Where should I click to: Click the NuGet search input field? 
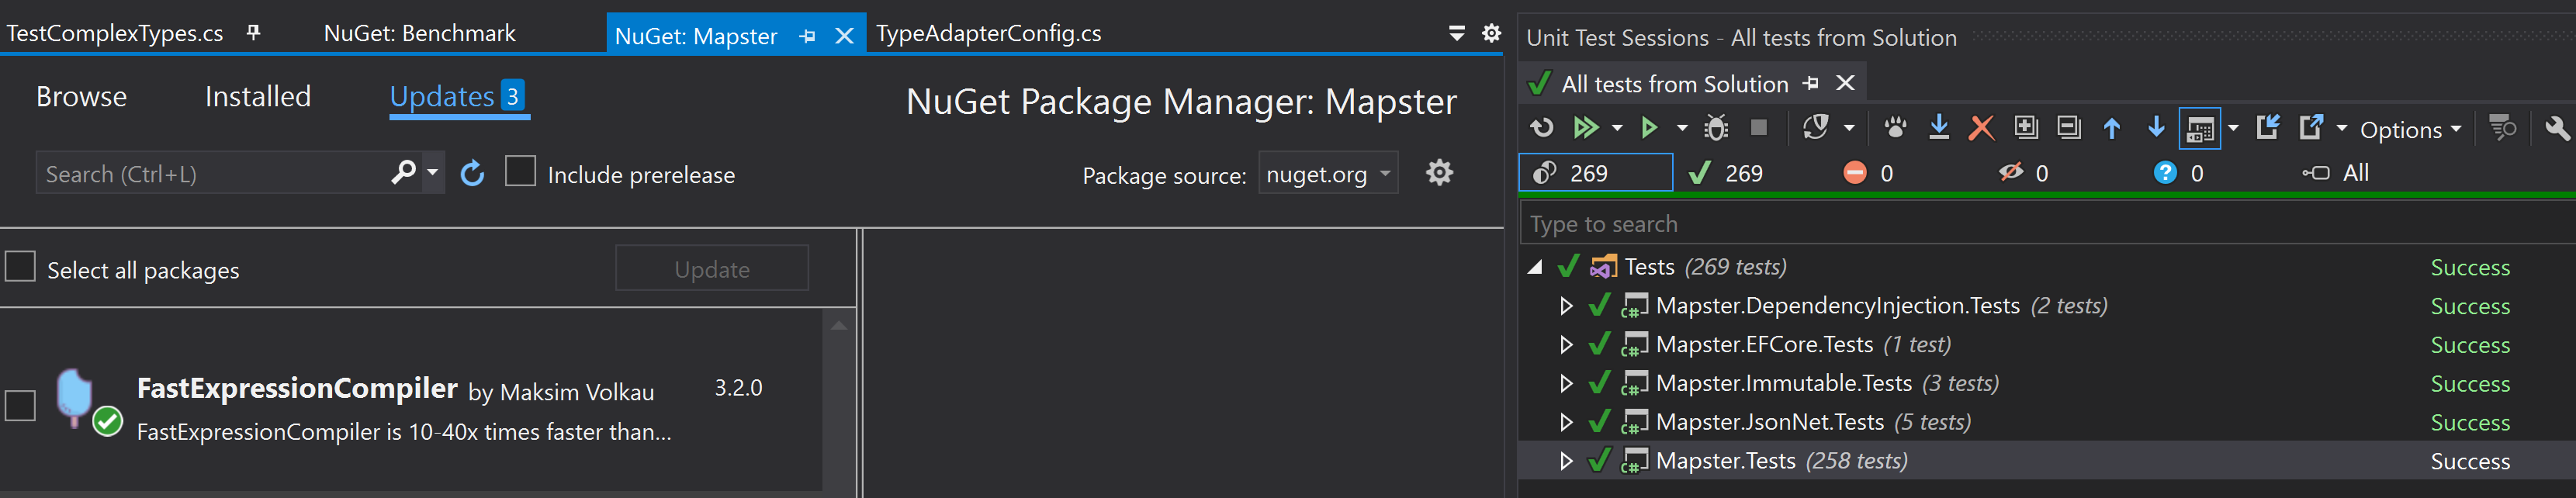click(210, 174)
